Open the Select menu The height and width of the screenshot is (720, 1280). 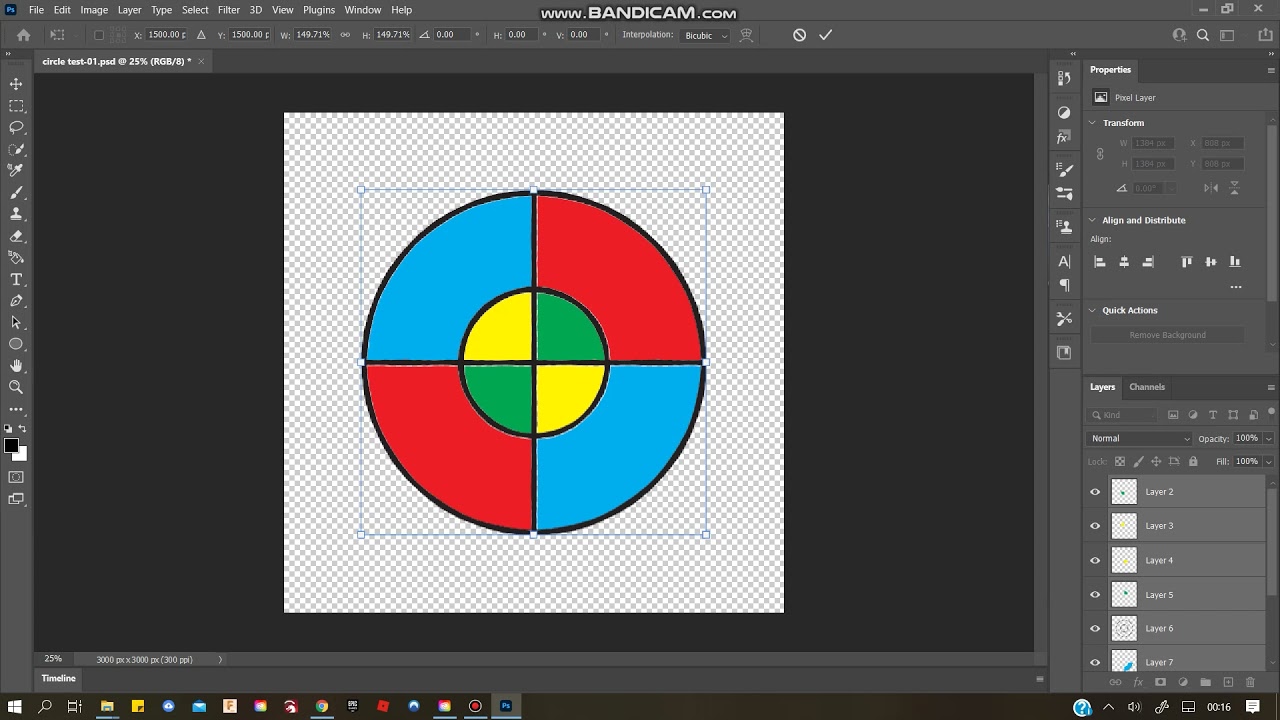(x=195, y=10)
